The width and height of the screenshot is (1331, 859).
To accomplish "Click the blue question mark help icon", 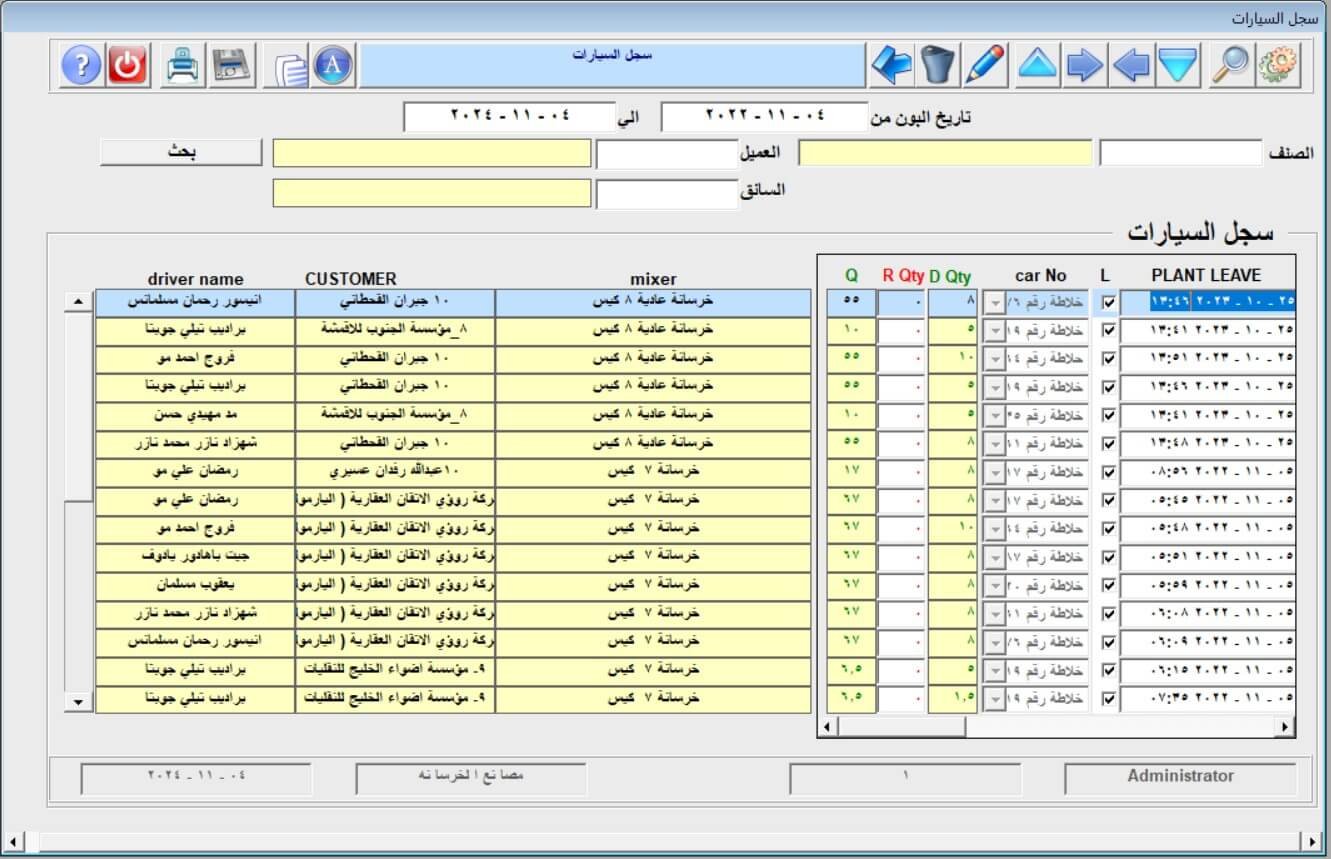I will click(82, 66).
